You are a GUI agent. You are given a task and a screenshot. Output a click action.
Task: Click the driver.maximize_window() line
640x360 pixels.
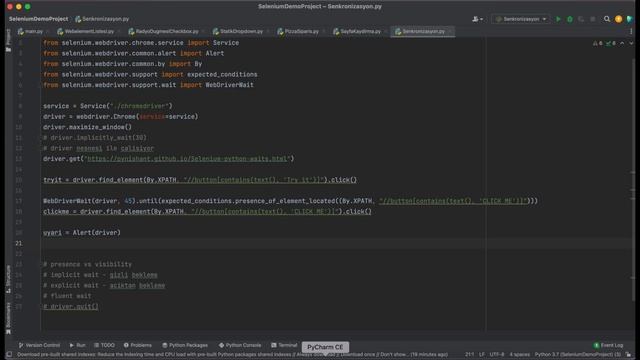(x=87, y=127)
